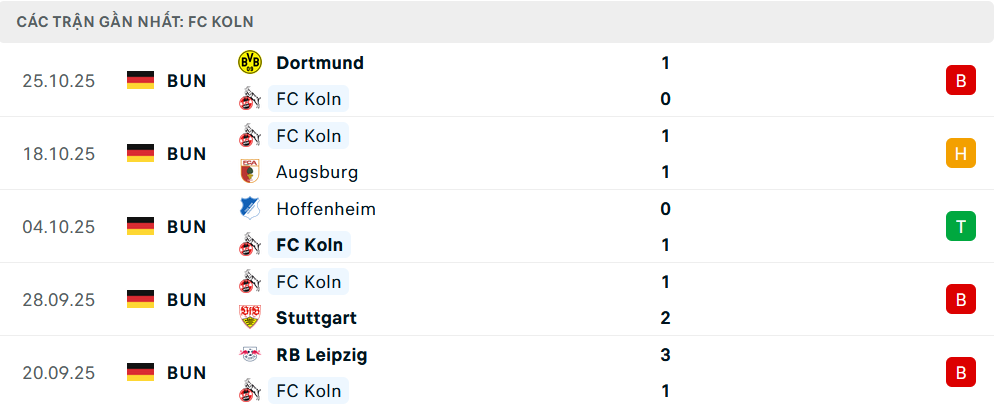The height and width of the screenshot is (405, 998).
Task: Open the Stuttgart team link
Action: [316, 318]
